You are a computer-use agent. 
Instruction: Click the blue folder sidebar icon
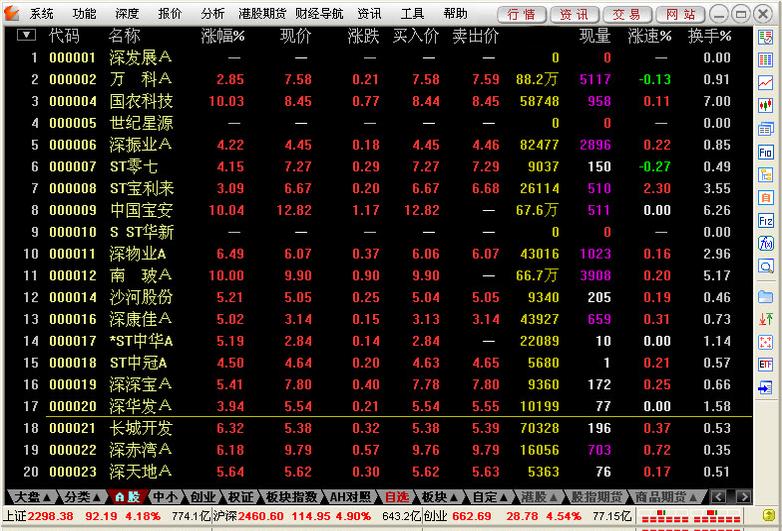[x=766, y=297]
